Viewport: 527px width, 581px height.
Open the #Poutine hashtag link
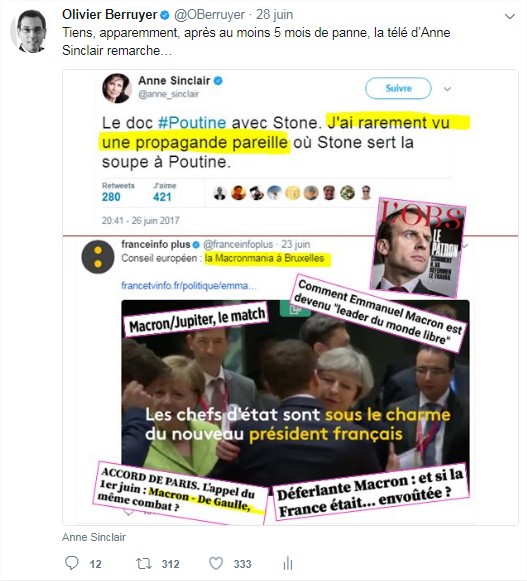(192, 123)
